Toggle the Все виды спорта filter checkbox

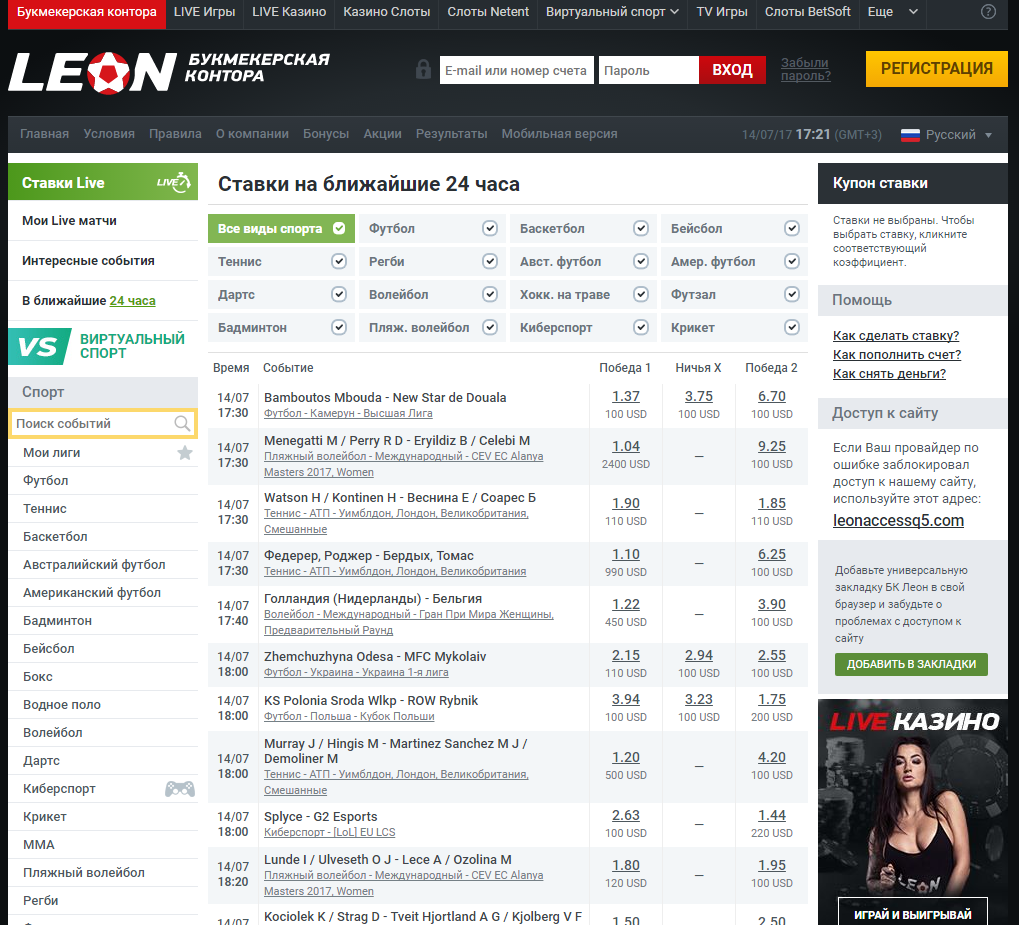click(x=339, y=228)
